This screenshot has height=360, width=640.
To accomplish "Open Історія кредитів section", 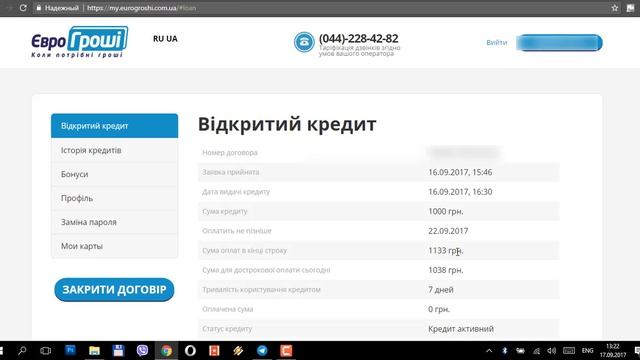I will pyautogui.click(x=114, y=150).
